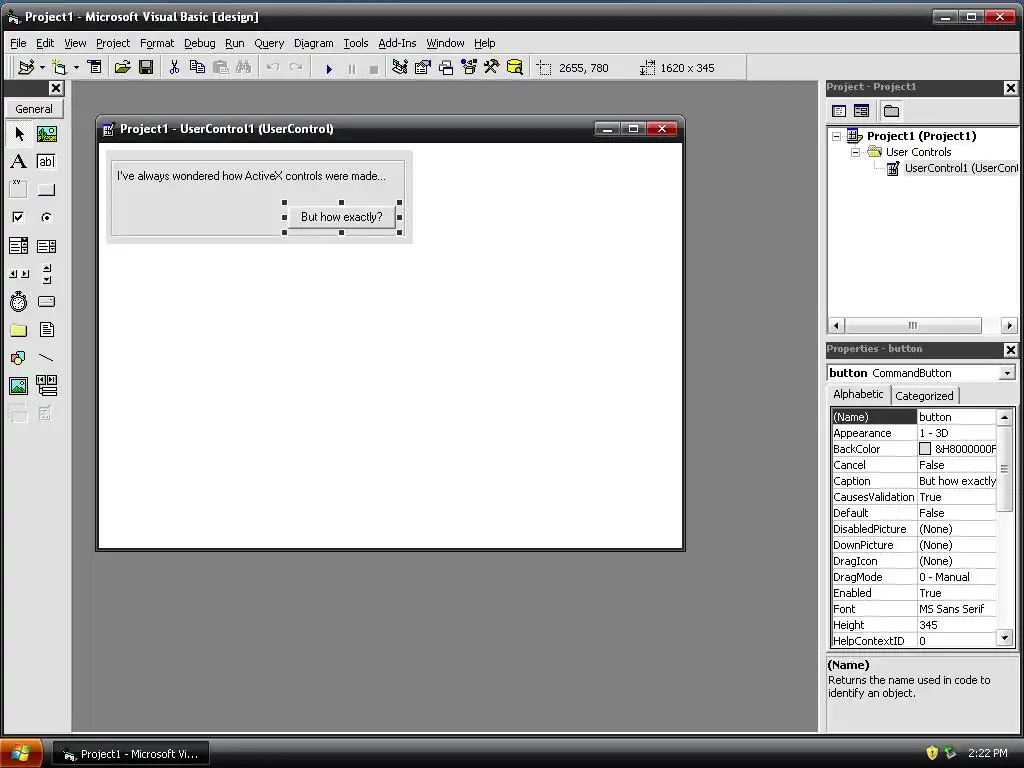The image size is (1024, 768).
Task: Select the Frame control tool
Action: click(18, 189)
